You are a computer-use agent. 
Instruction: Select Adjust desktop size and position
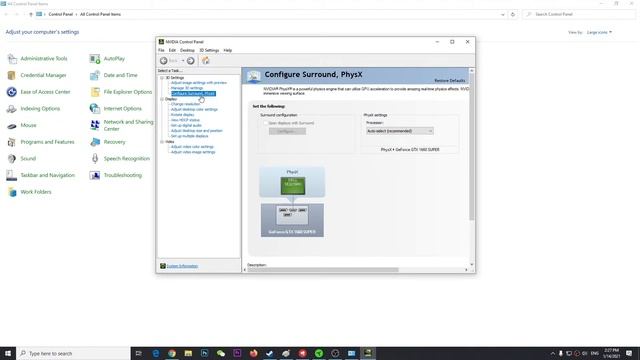tap(197, 131)
